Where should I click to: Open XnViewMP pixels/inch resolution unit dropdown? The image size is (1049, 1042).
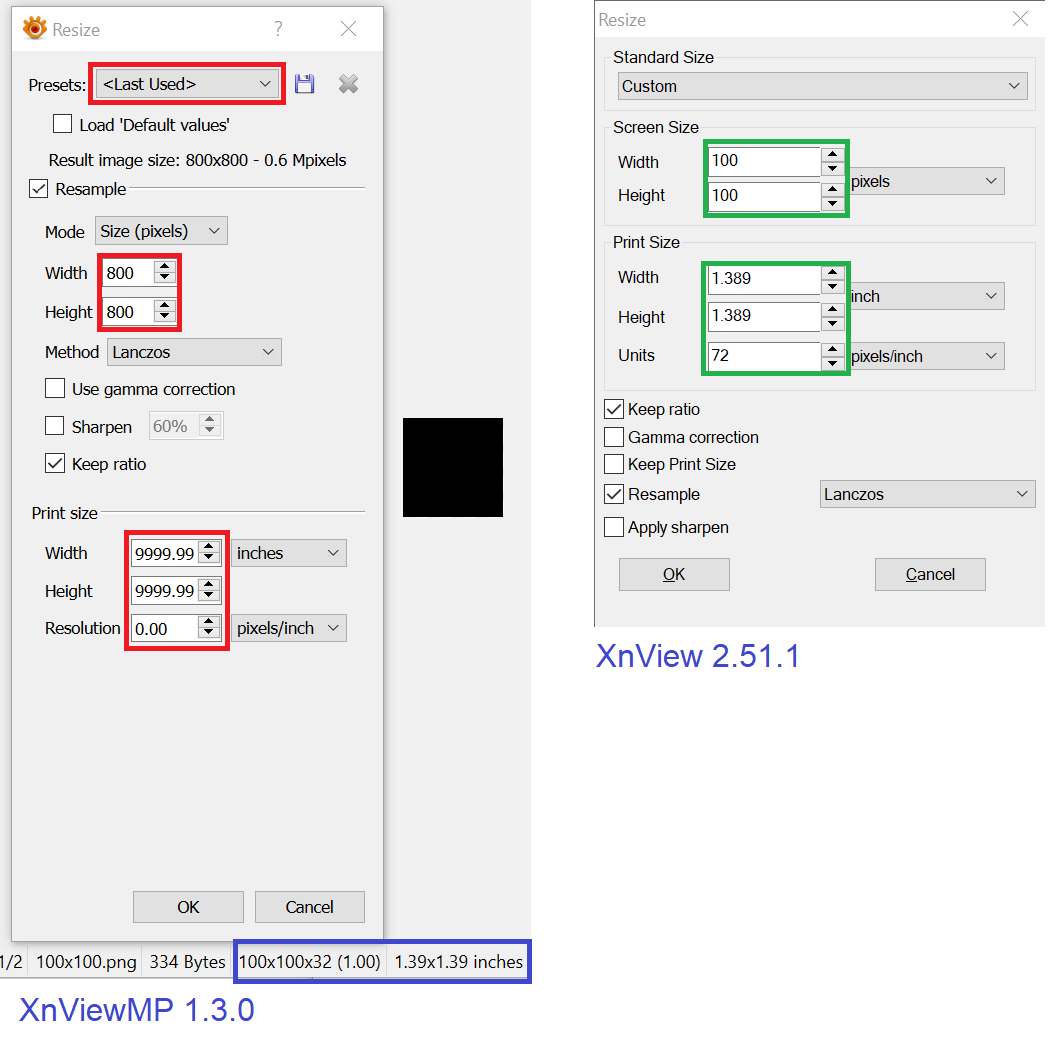tap(288, 628)
